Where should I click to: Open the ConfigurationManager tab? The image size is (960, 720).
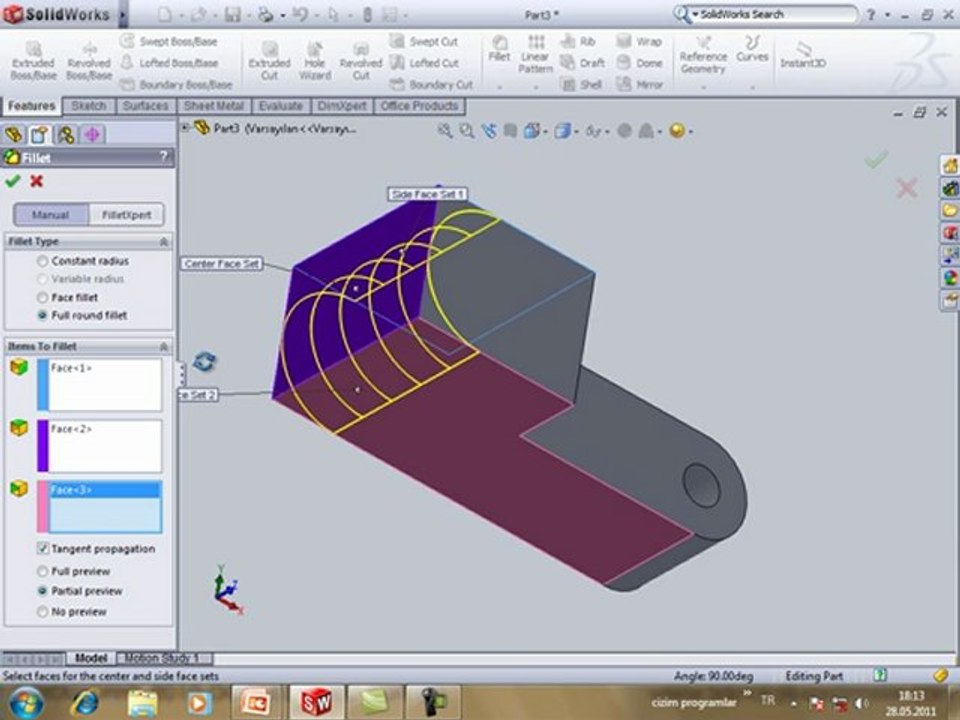(x=66, y=134)
